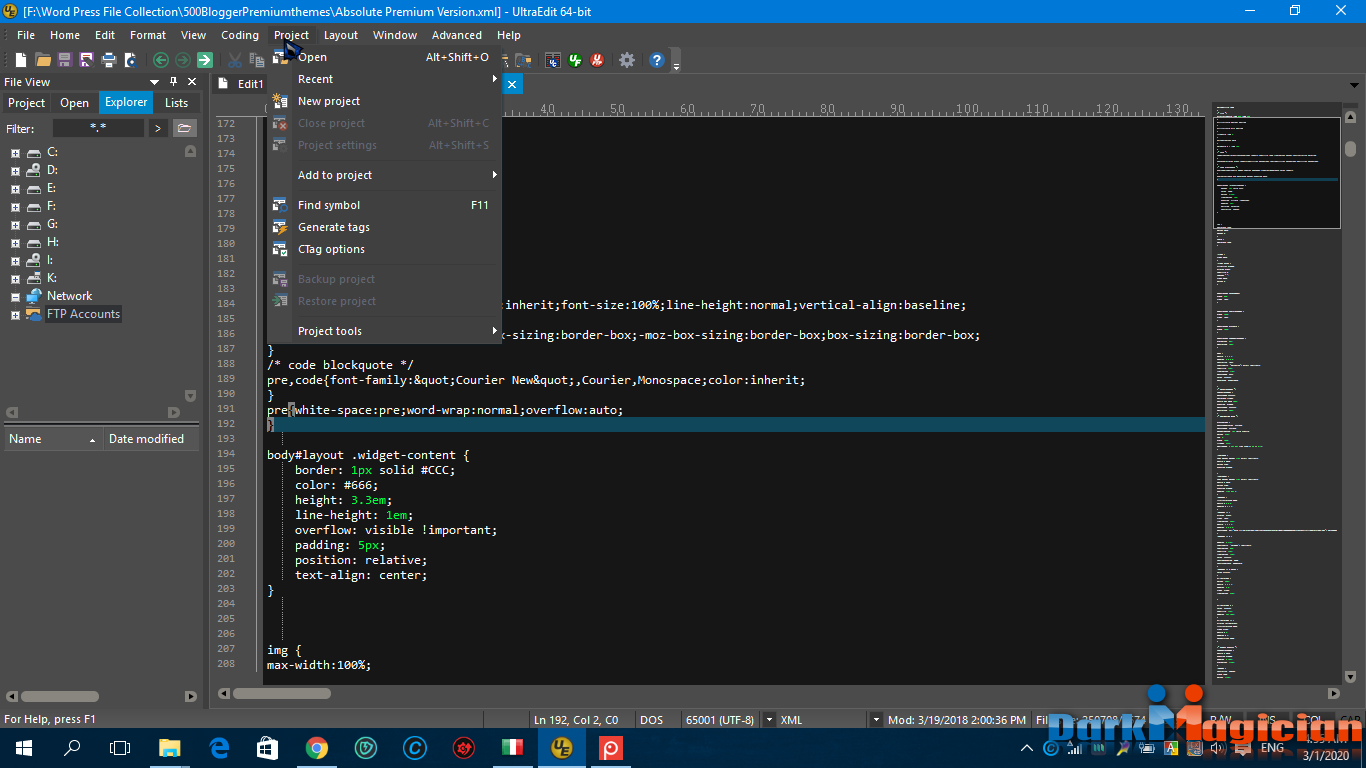Sort the file list by Date modified

(x=151, y=439)
